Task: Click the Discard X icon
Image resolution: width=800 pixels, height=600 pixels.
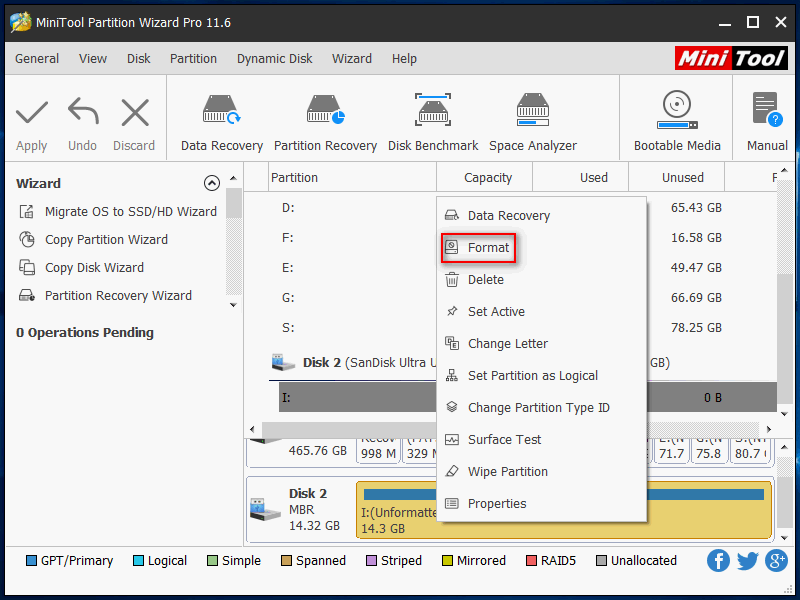Action: pos(134,114)
